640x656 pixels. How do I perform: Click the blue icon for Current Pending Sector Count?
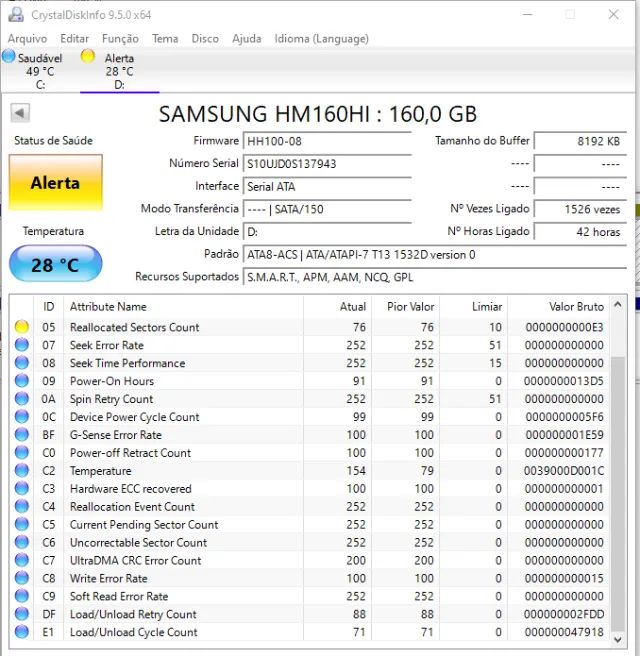[22, 524]
